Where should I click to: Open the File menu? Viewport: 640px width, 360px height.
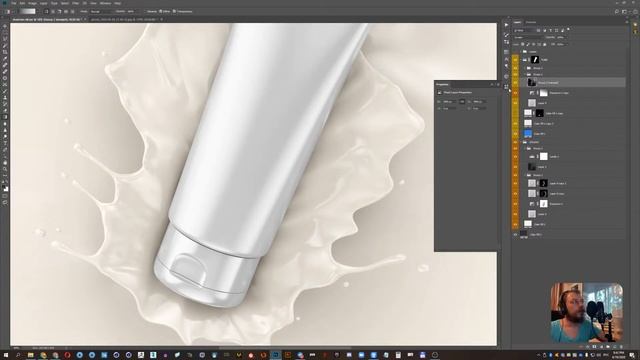point(13,3)
